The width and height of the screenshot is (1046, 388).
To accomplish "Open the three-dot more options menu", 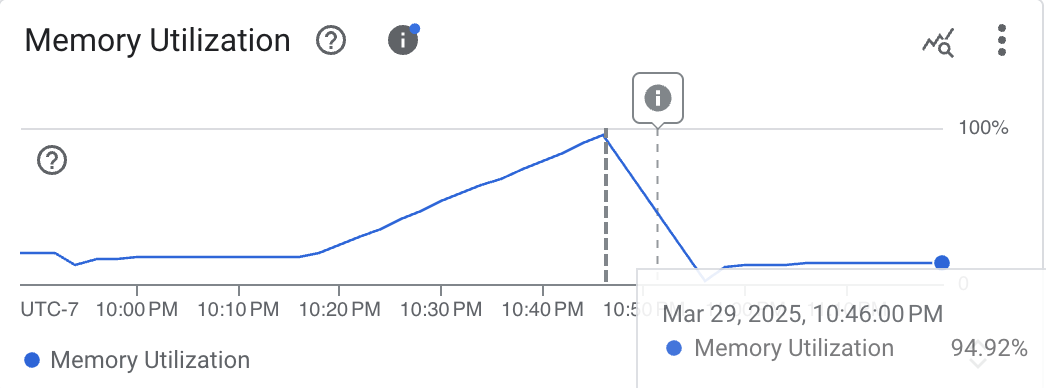I will tap(1001, 41).
